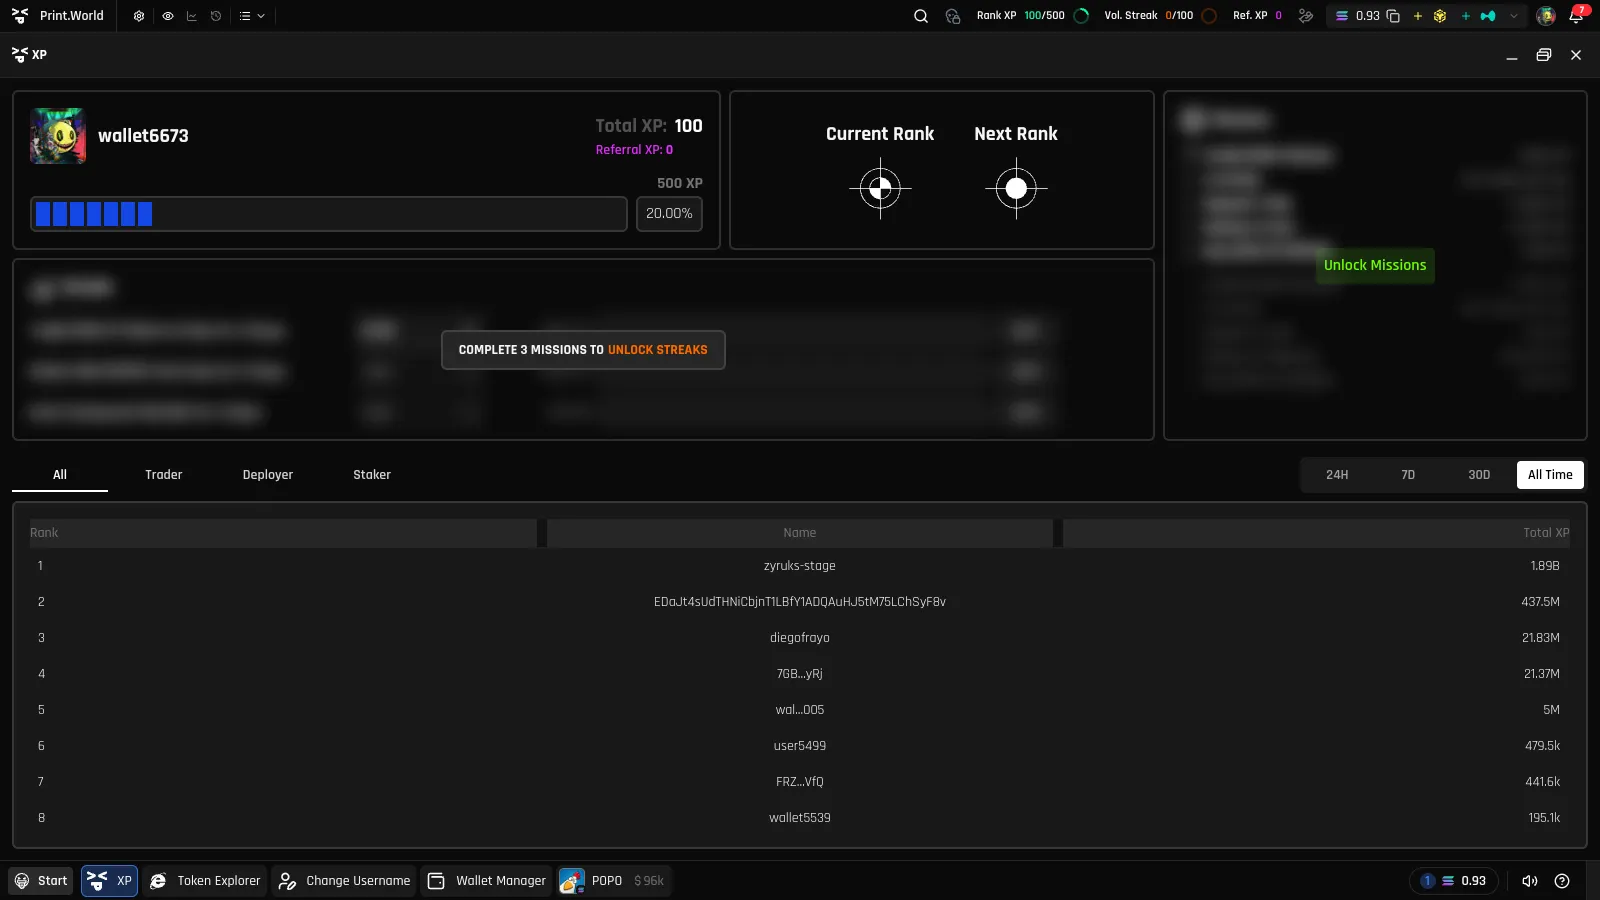This screenshot has height=900, width=1600.
Task: Click the 20.00% progress badge
Action: pos(669,214)
